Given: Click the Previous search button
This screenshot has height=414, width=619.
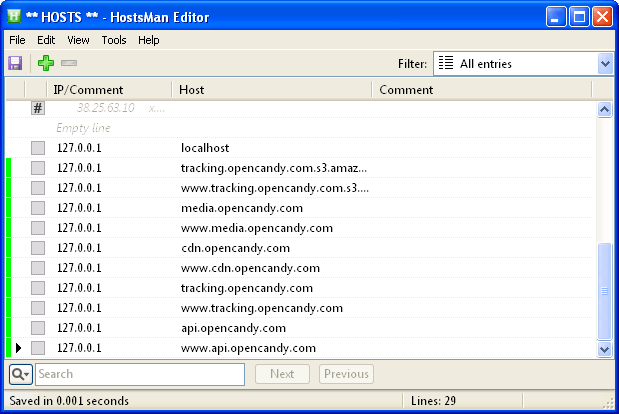Looking at the screenshot, I should [346, 374].
